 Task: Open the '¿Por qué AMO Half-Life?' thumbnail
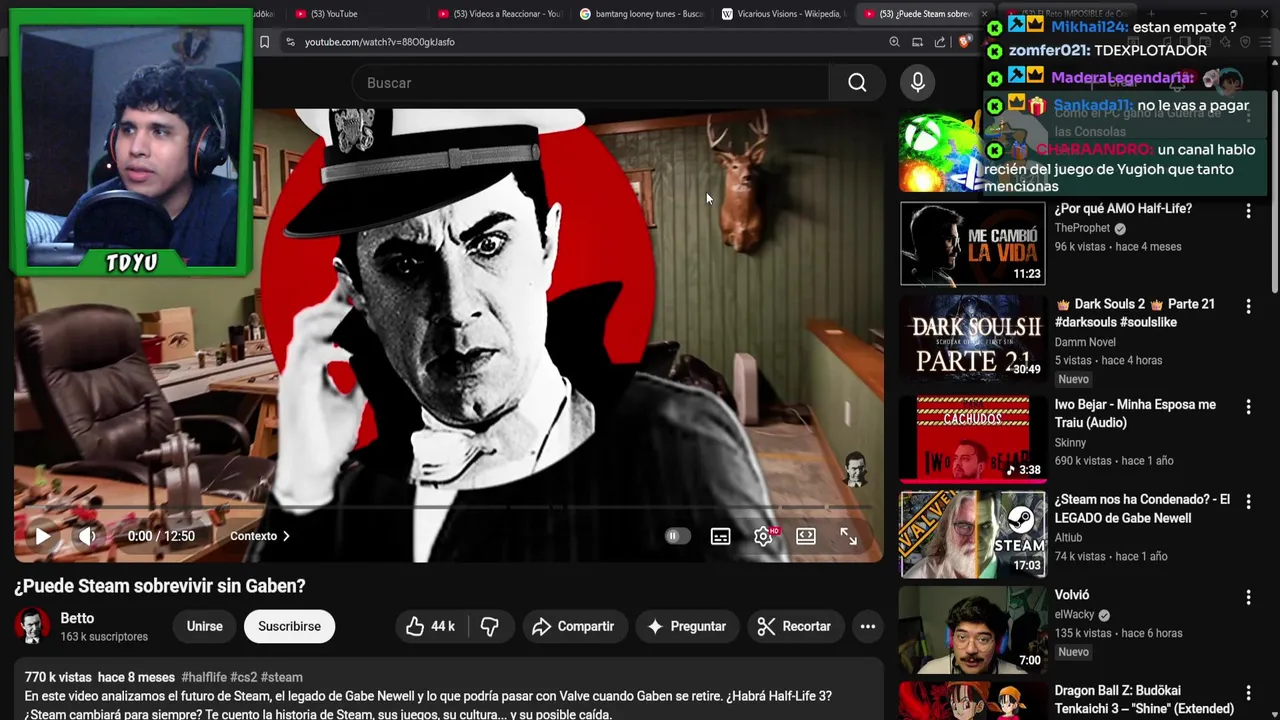pyautogui.click(x=972, y=243)
